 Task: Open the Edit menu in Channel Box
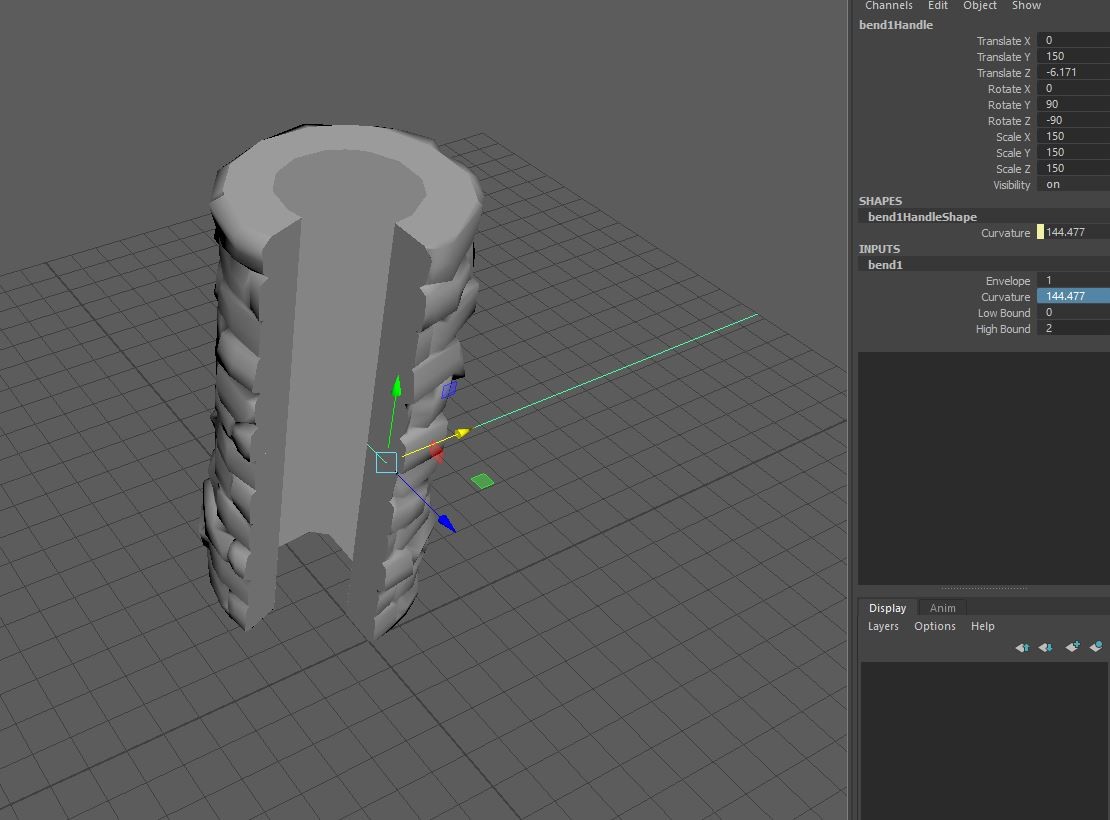[x=937, y=6]
